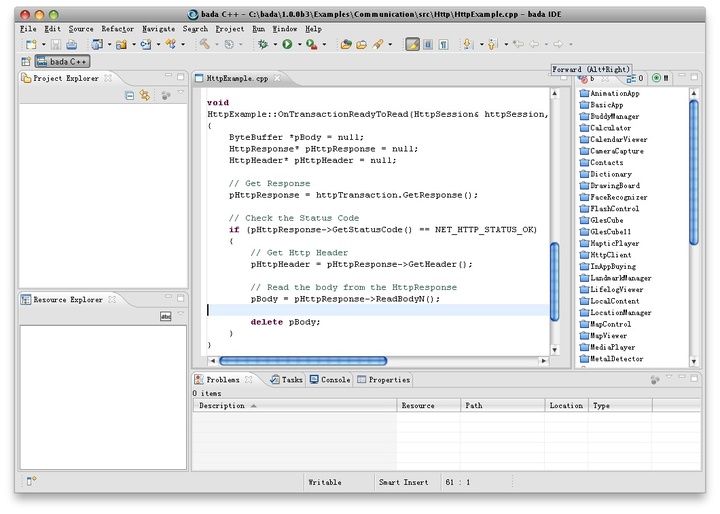Click the filter icon in Problems panel
Screen dimensions: 720x514
(x=655, y=379)
